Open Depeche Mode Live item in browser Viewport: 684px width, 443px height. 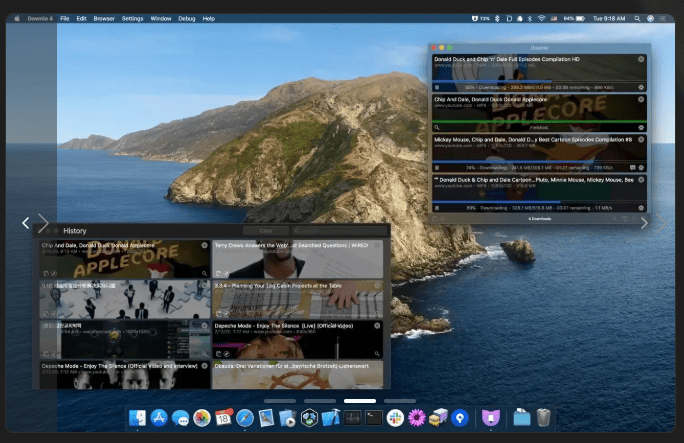226,354
